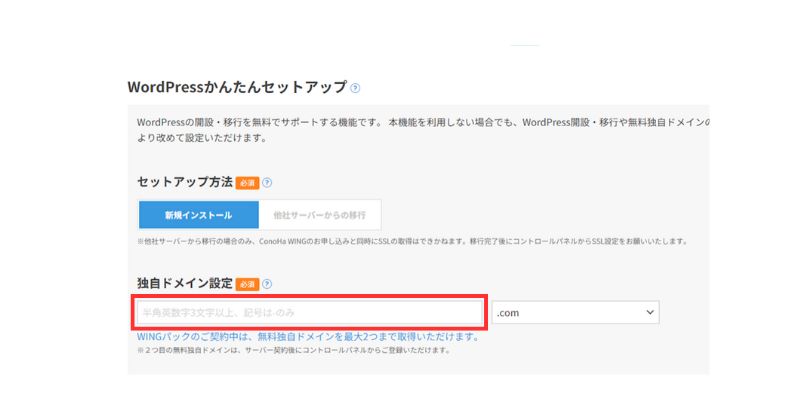Click the note about the second free domain
This screenshot has height=420, width=800.
293,351
